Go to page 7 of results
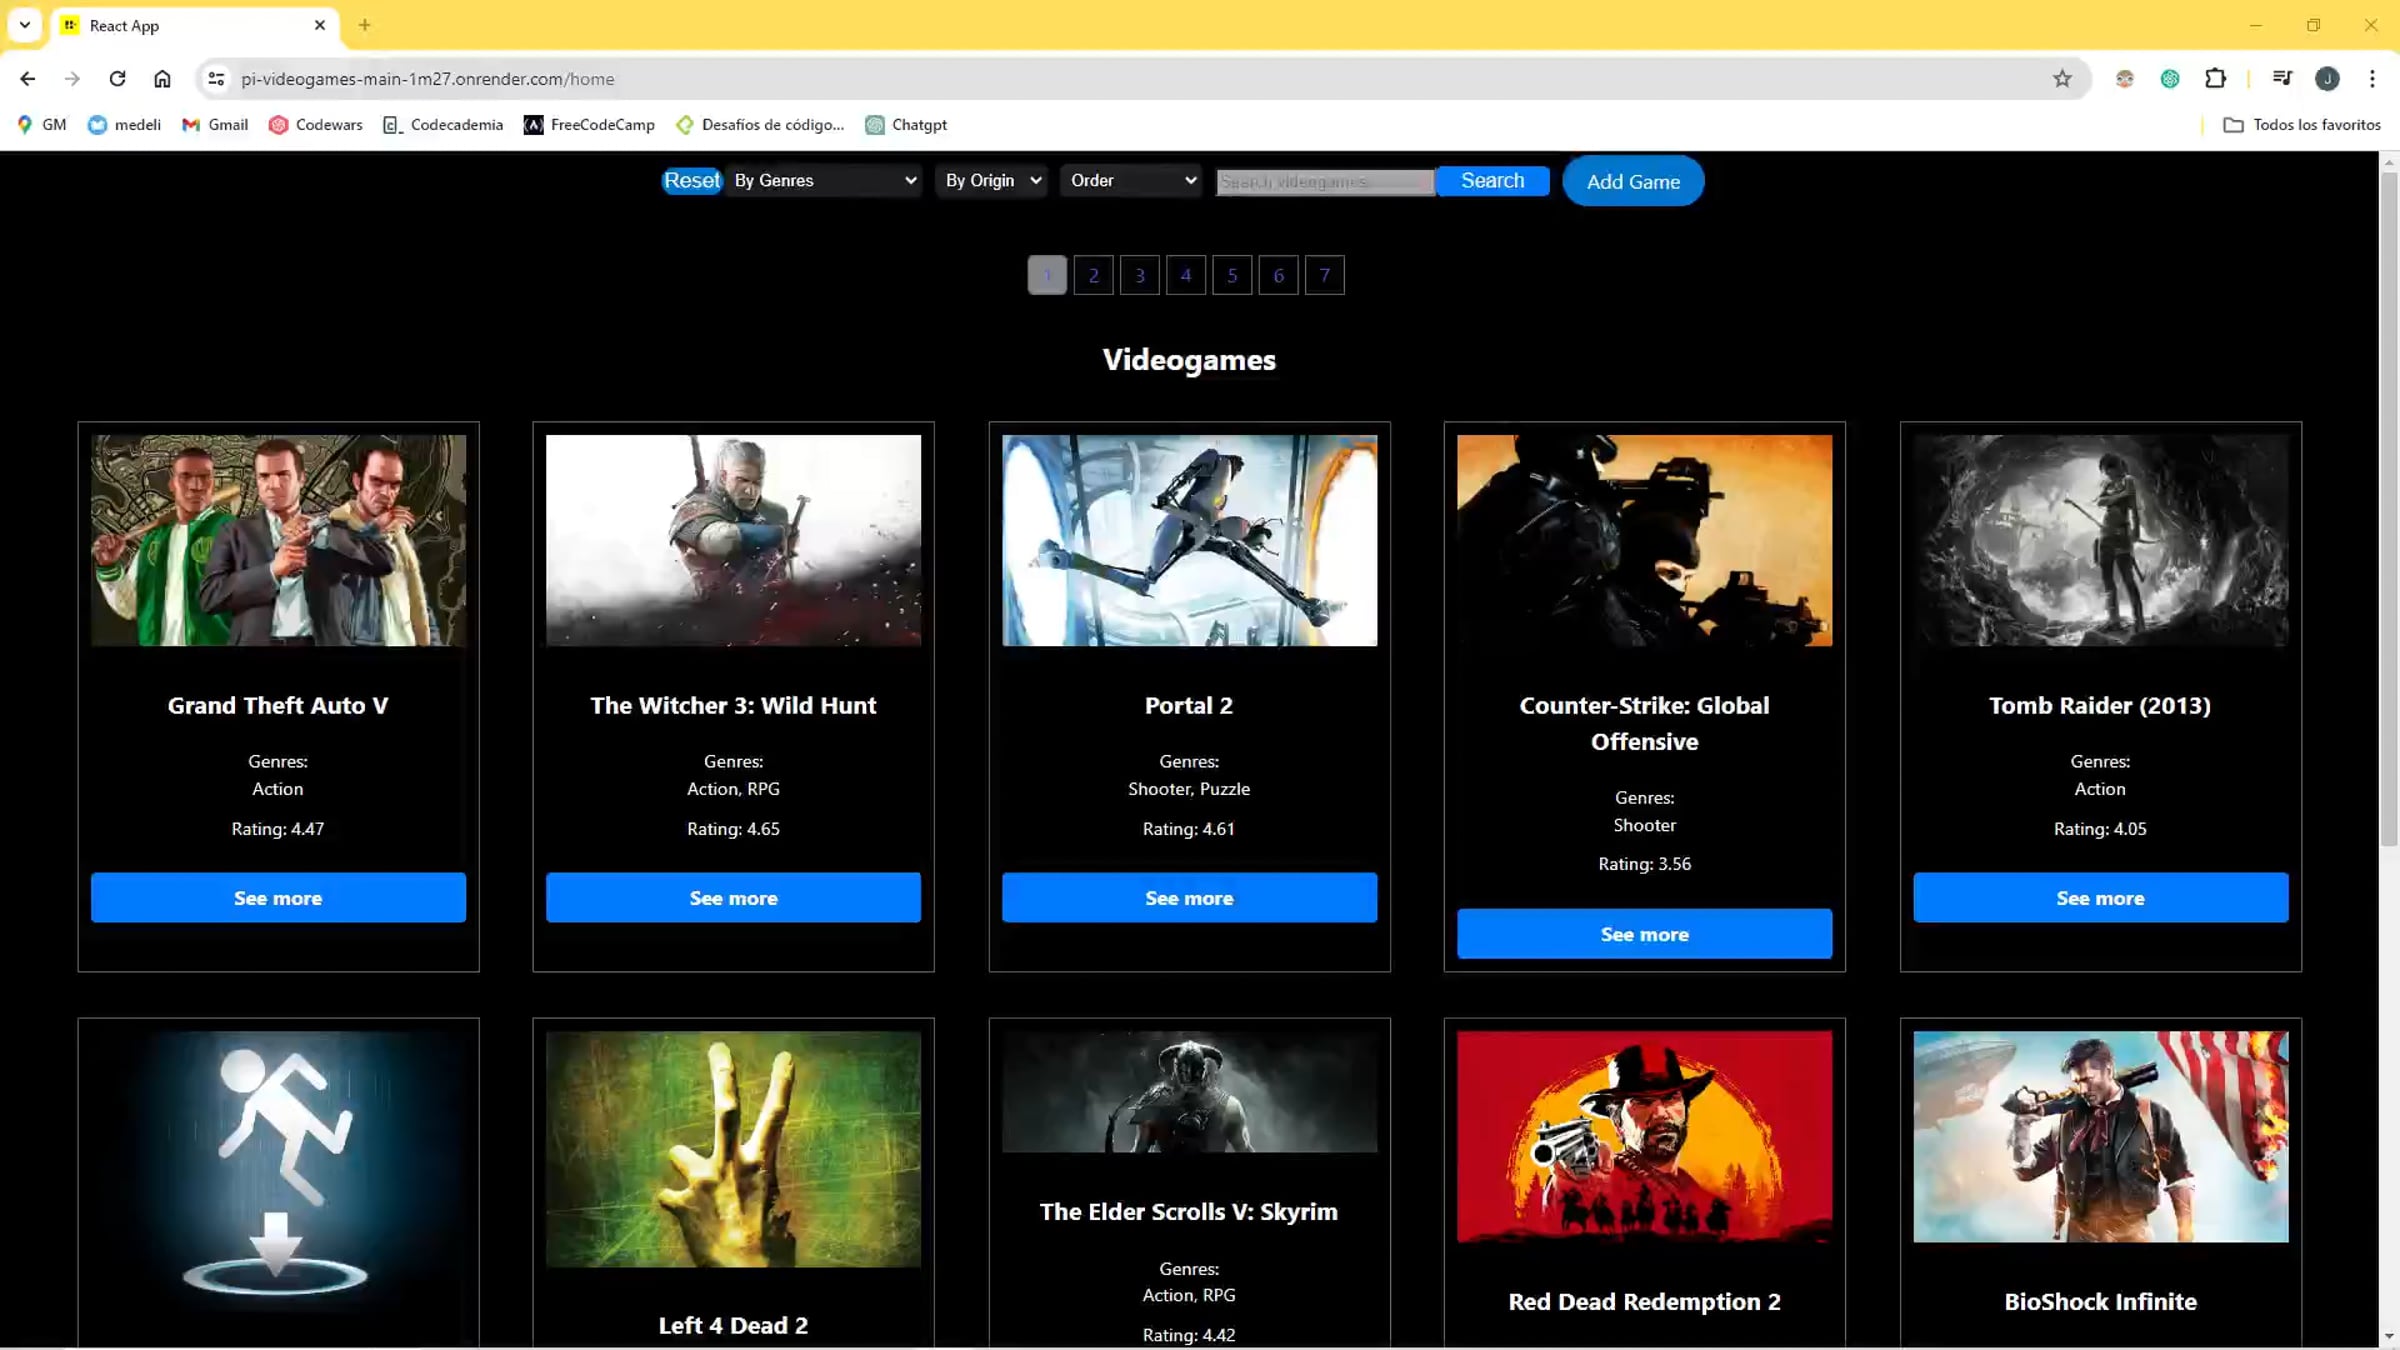This screenshot has width=2400, height=1350. click(x=1324, y=276)
